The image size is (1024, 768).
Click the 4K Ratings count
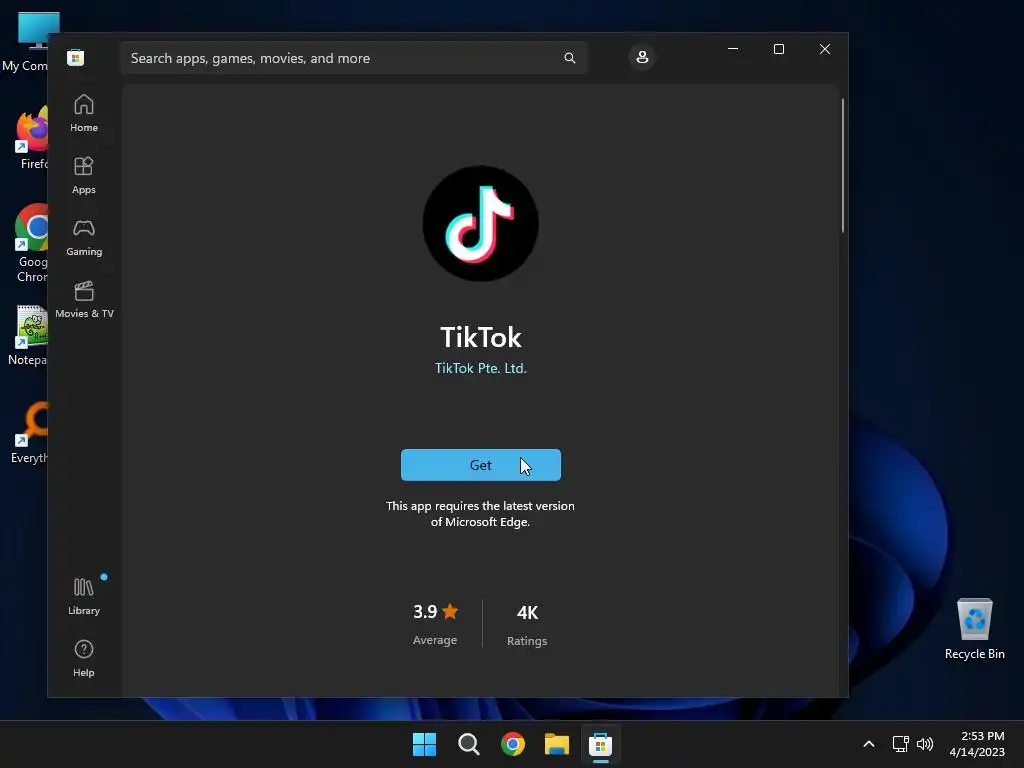[527, 624]
